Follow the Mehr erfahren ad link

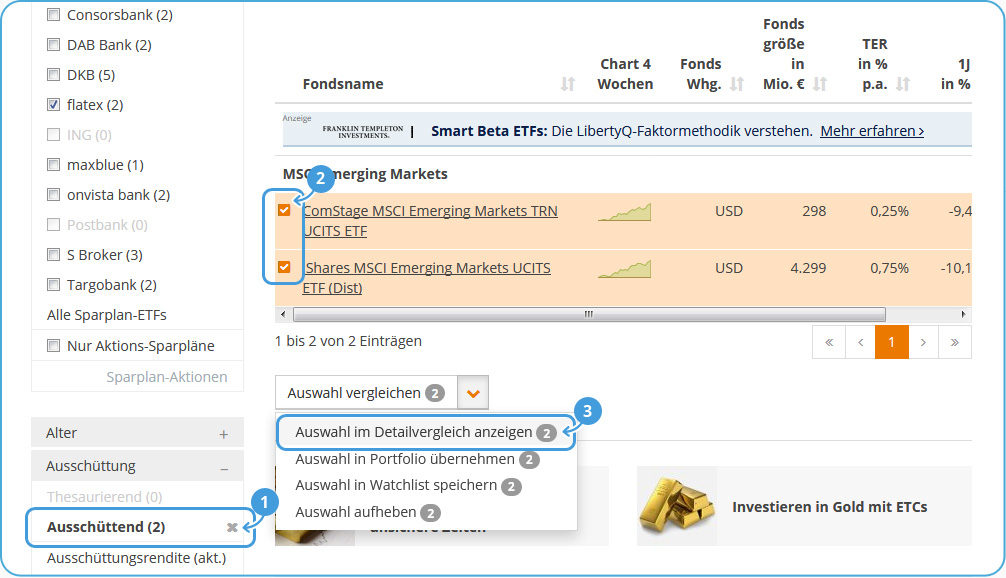pyautogui.click(x=872, y=131)
